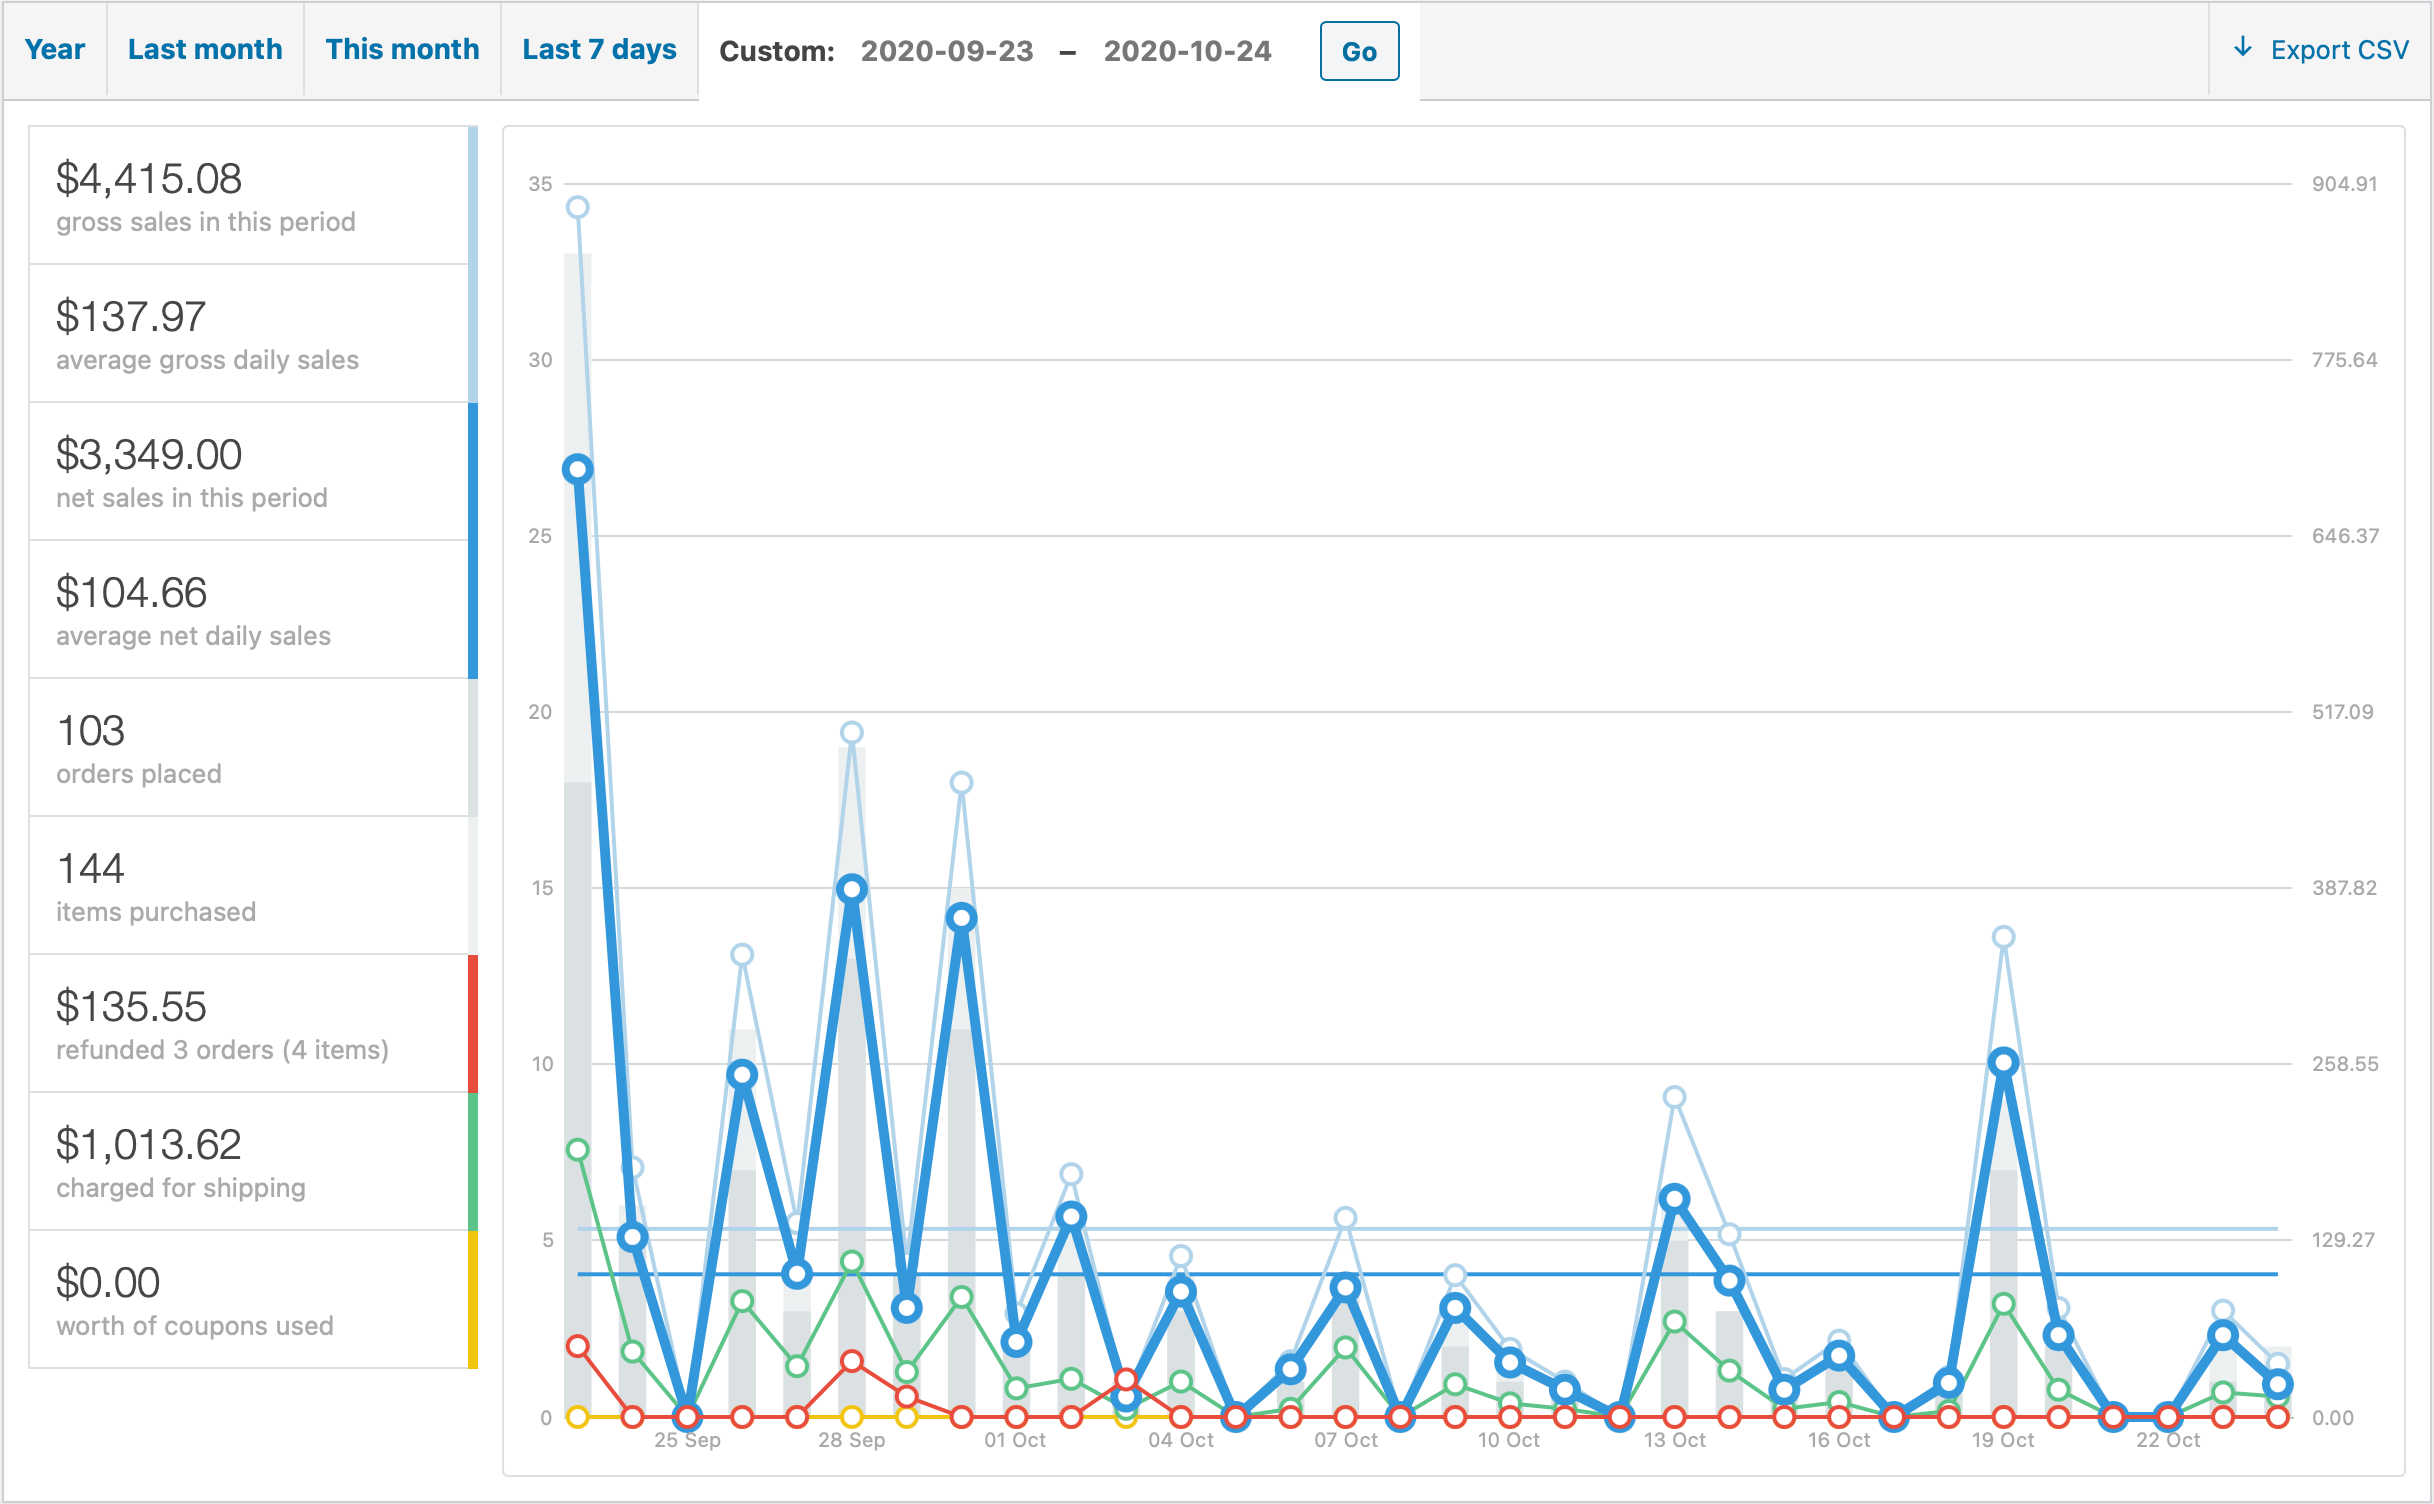Click the highest net sales data point
The image size is (2434, 1504).
[578, 469]
